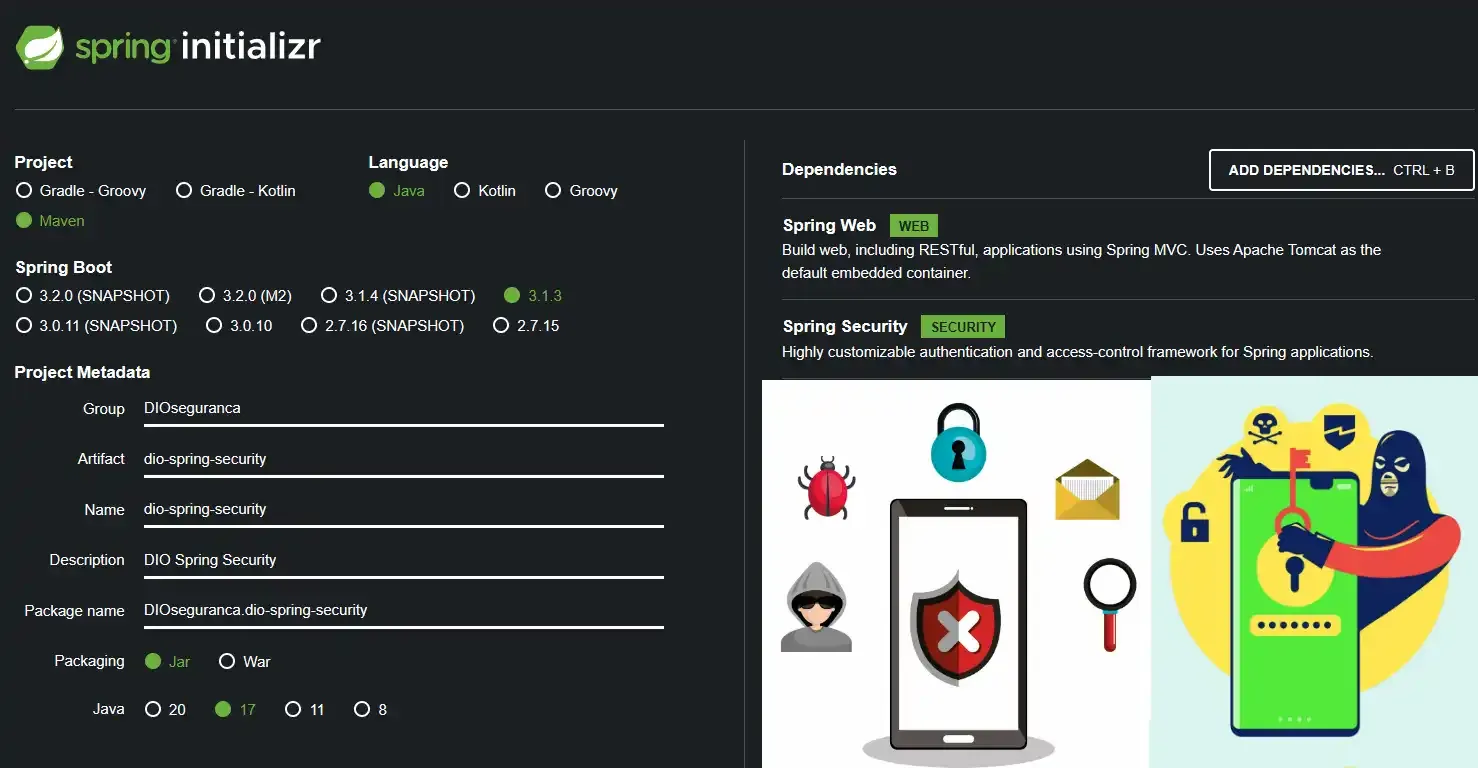Screen dimensions: 1478x768
Task: Click the red ladybug bug icon
Action: point(825,487)
